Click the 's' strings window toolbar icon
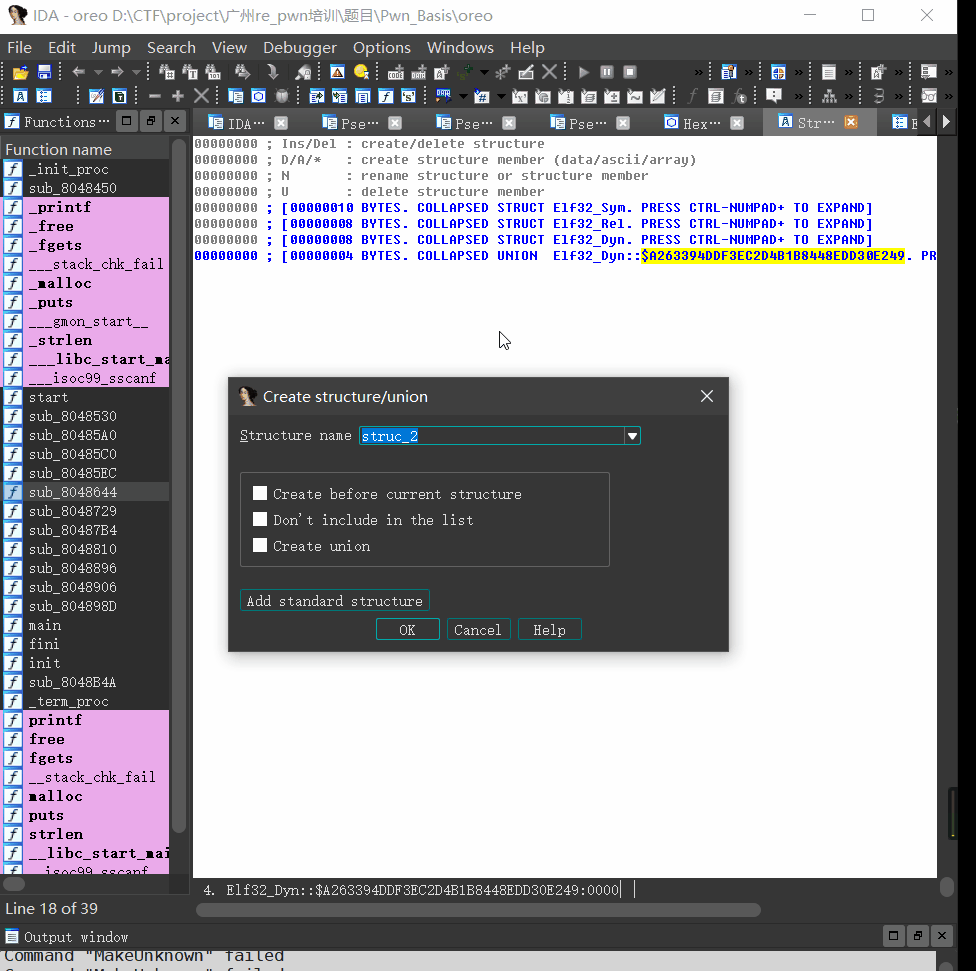976x971 pixels. point(408,96)
